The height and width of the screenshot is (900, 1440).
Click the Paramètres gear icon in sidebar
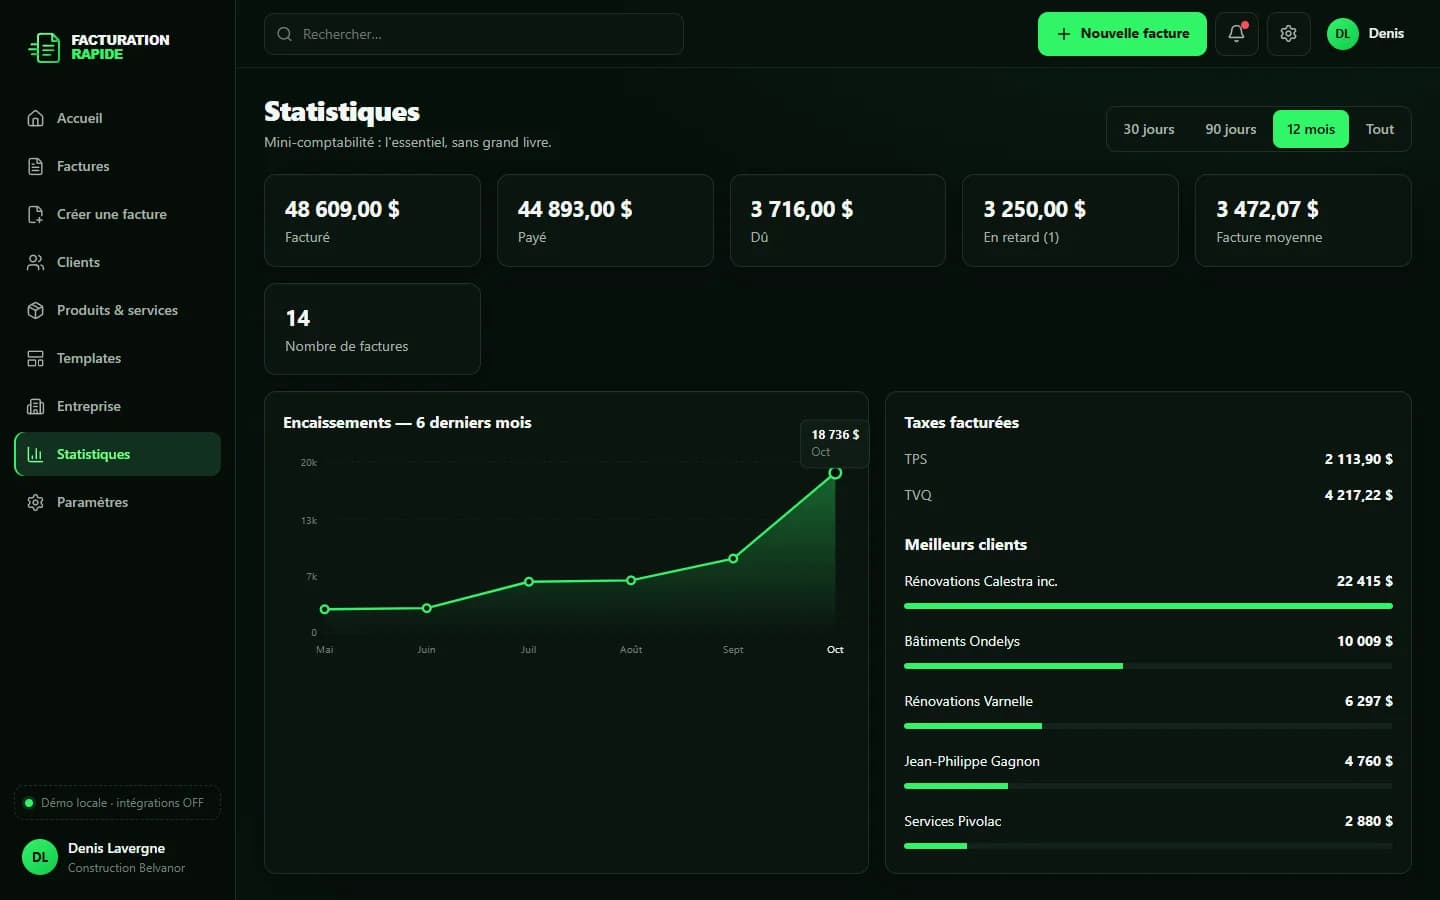(36, 502)
